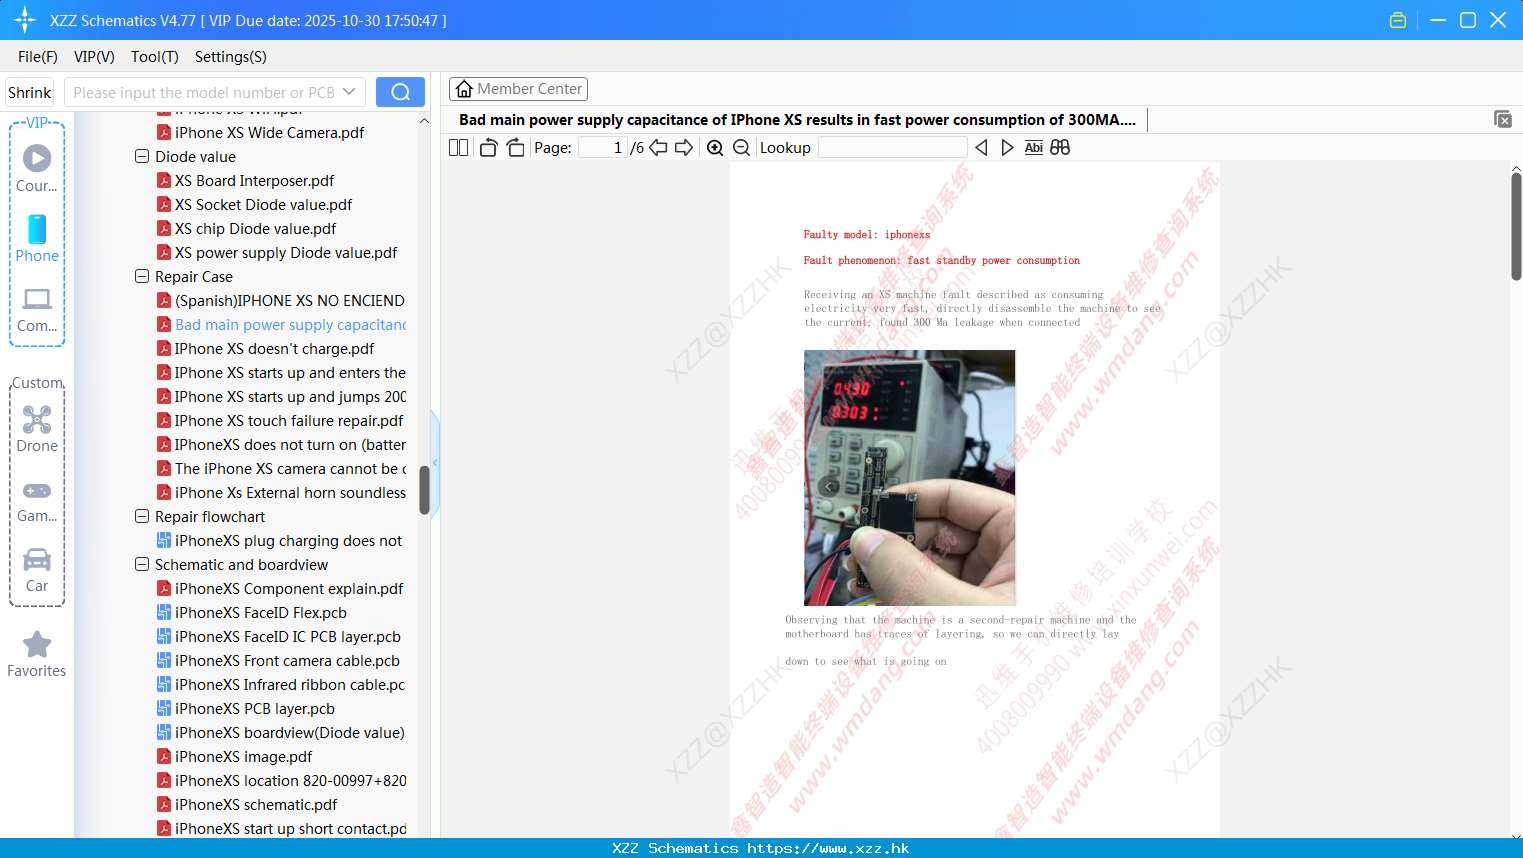Open iPhoneXS image.pdf
Image resolution: width=1523 pixels, height=858 pixels.
(x=235, y=757)
